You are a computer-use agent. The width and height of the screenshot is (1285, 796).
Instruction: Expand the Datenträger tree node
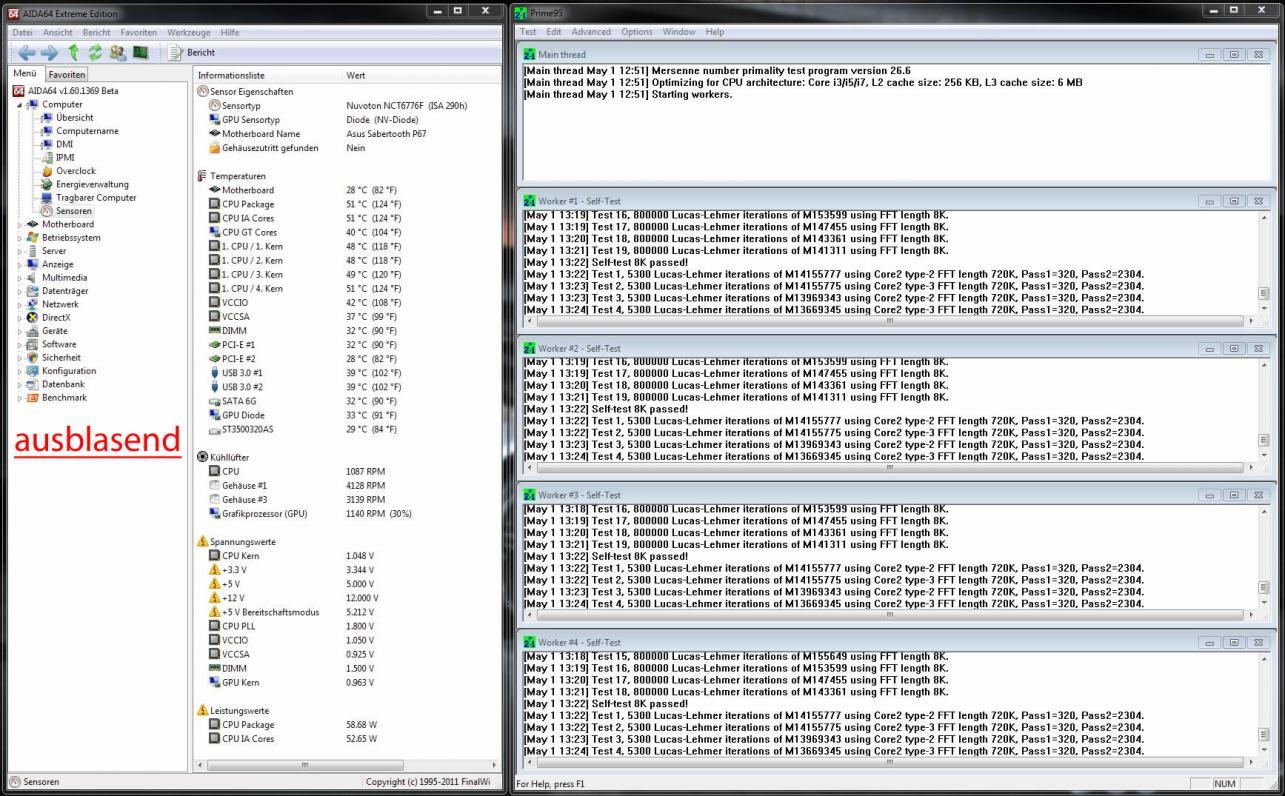tap(19, 291)
